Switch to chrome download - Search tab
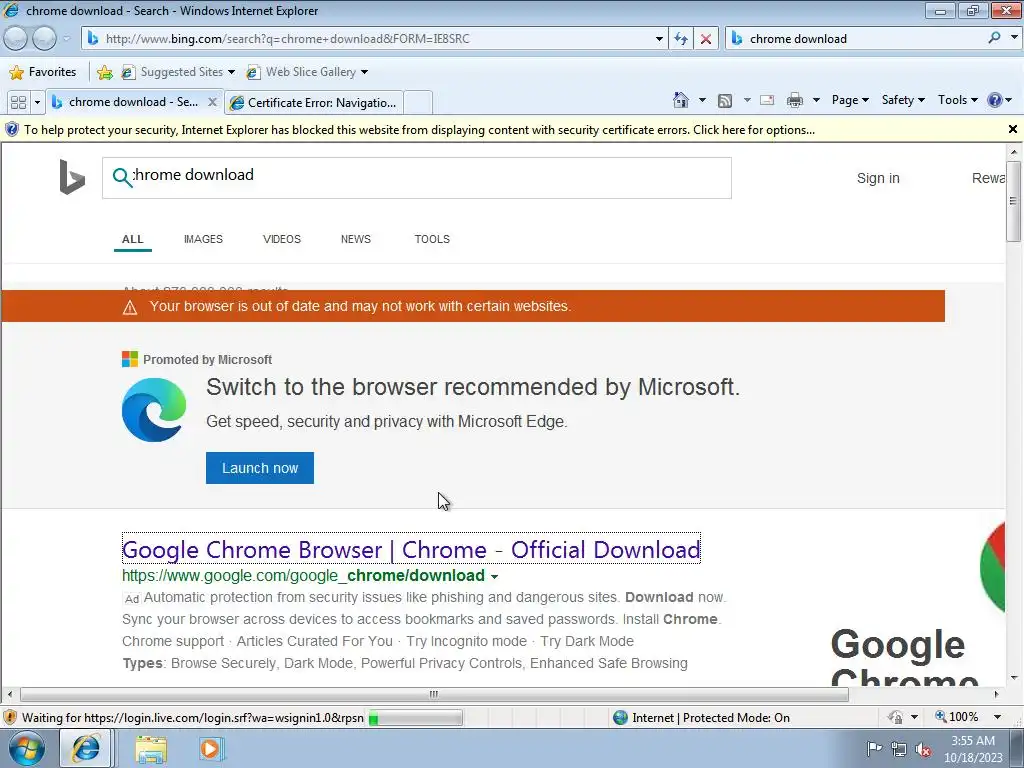The height and width of the screenshot is (768, 1024). 126,102
